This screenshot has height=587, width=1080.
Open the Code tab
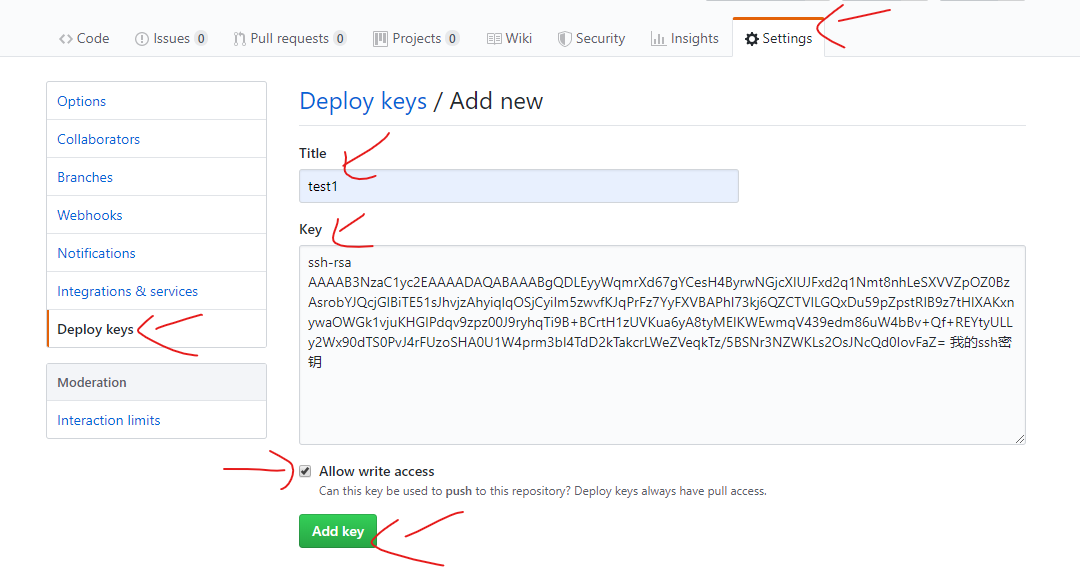click(84, 39)
